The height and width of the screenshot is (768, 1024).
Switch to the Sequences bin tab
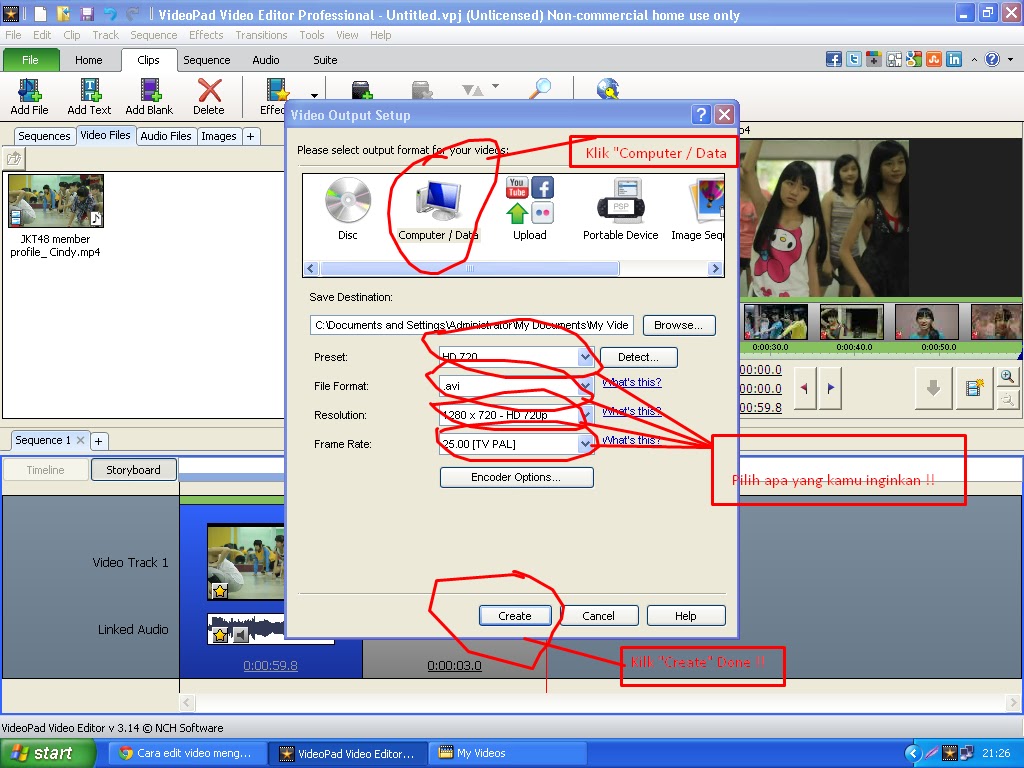(x=44, y=136)
